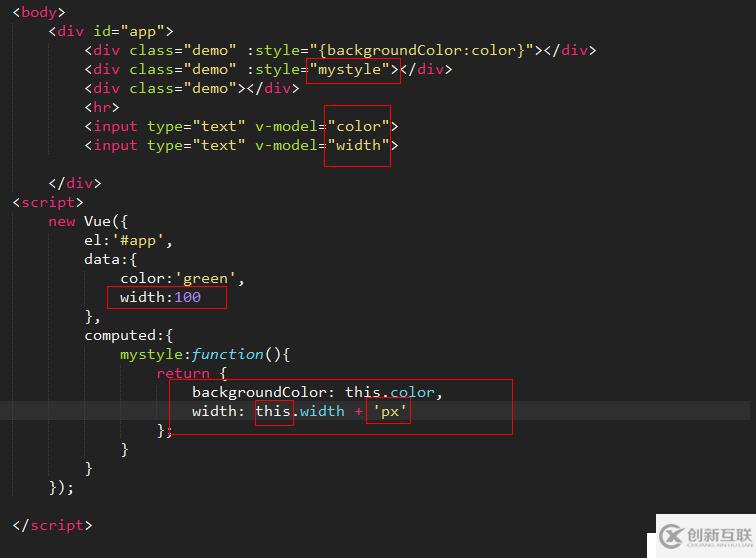
Task: Click the {backgroundColor:color} style binding
Action: coord(422,50)
